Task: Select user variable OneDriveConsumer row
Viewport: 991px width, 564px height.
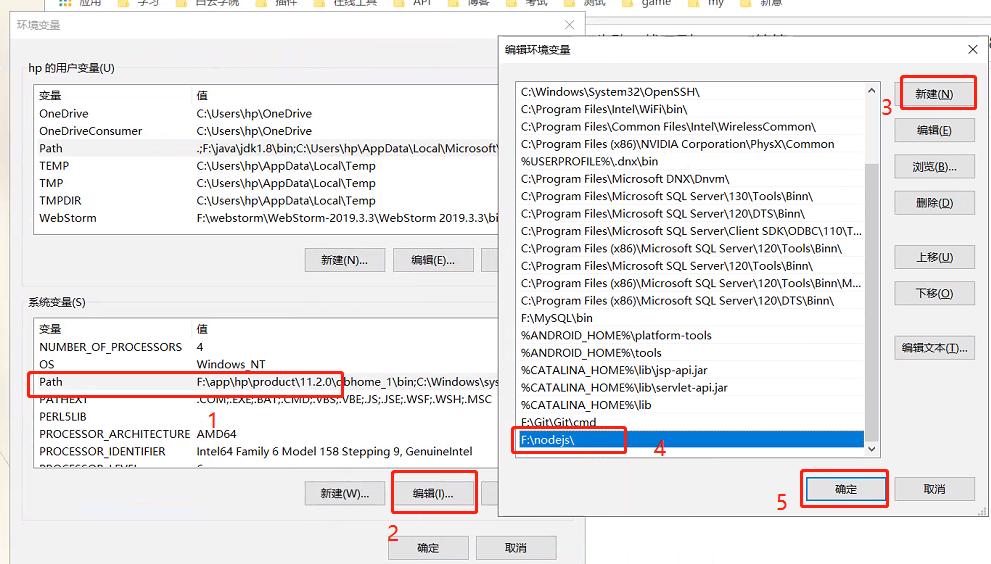Action: coord(266,131)
